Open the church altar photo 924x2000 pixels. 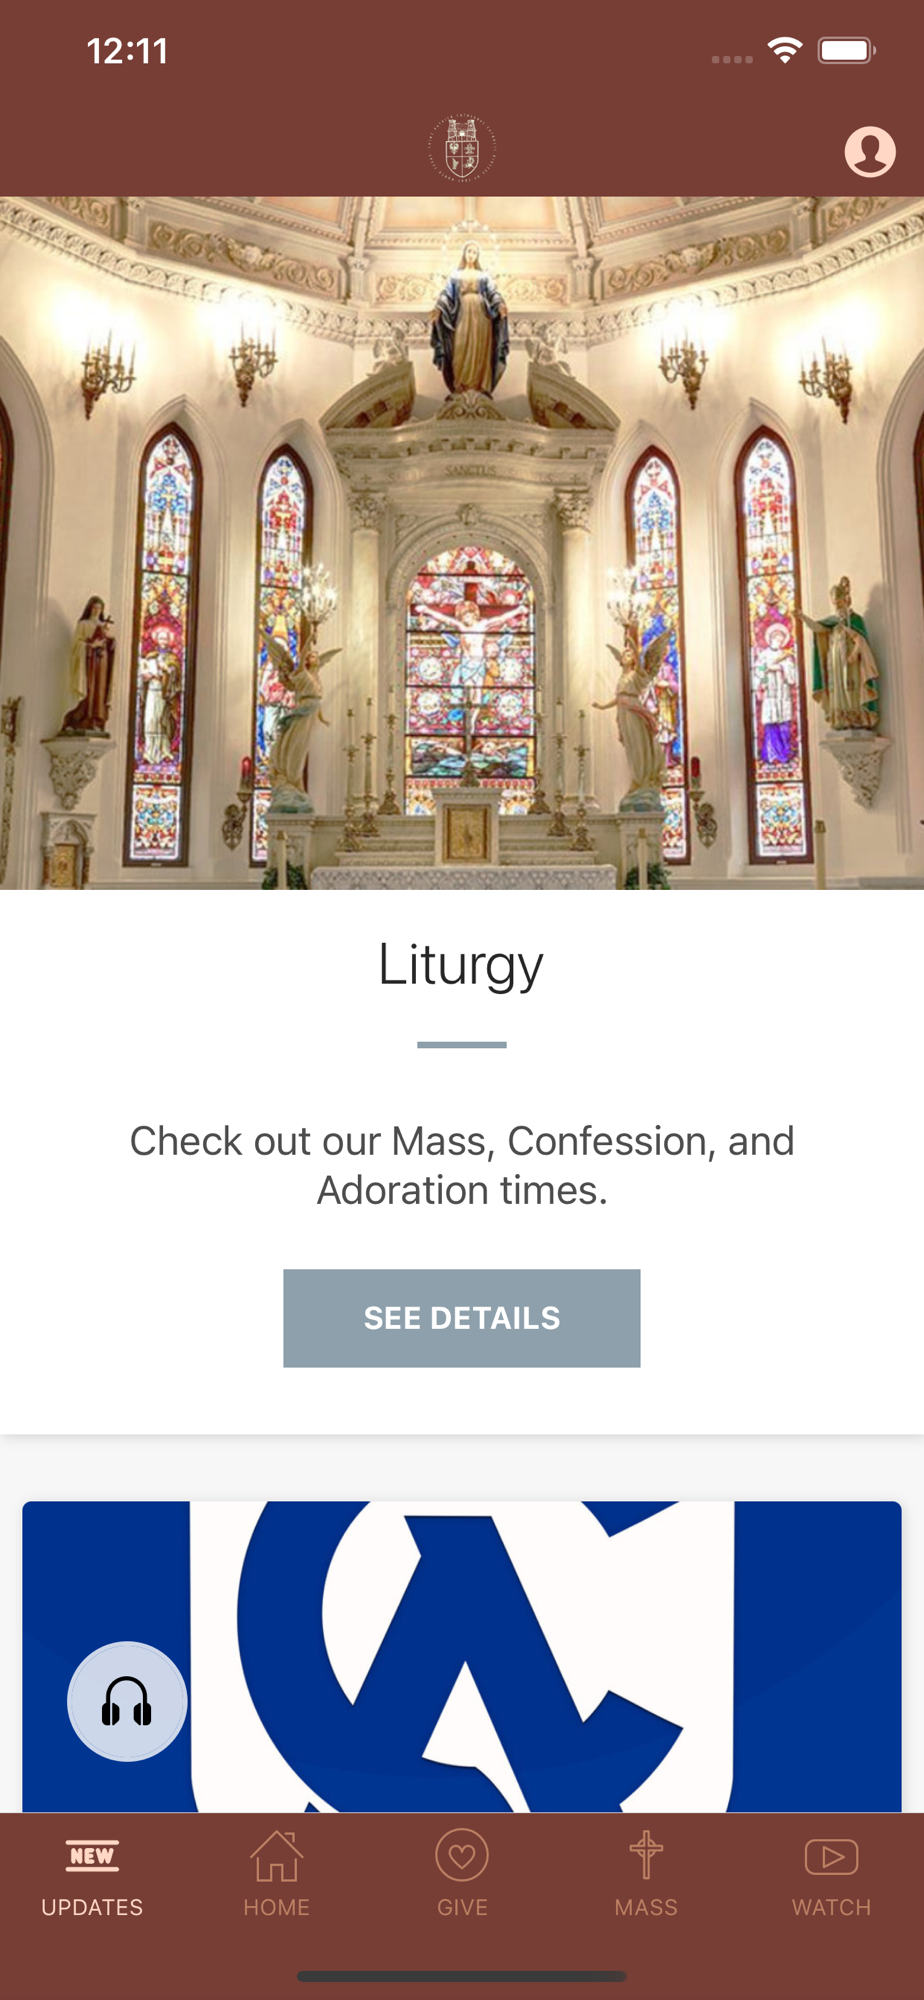(x=462, y=543)
